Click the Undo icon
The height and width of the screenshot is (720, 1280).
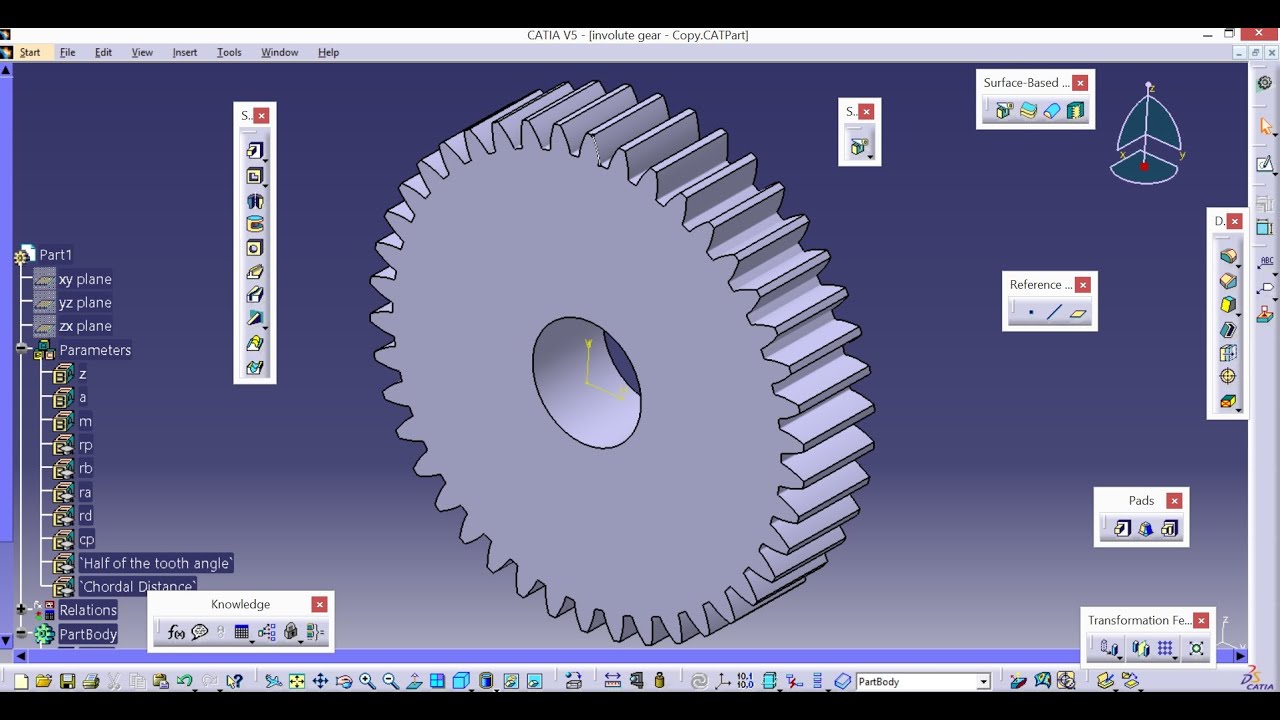click(184, 681)
